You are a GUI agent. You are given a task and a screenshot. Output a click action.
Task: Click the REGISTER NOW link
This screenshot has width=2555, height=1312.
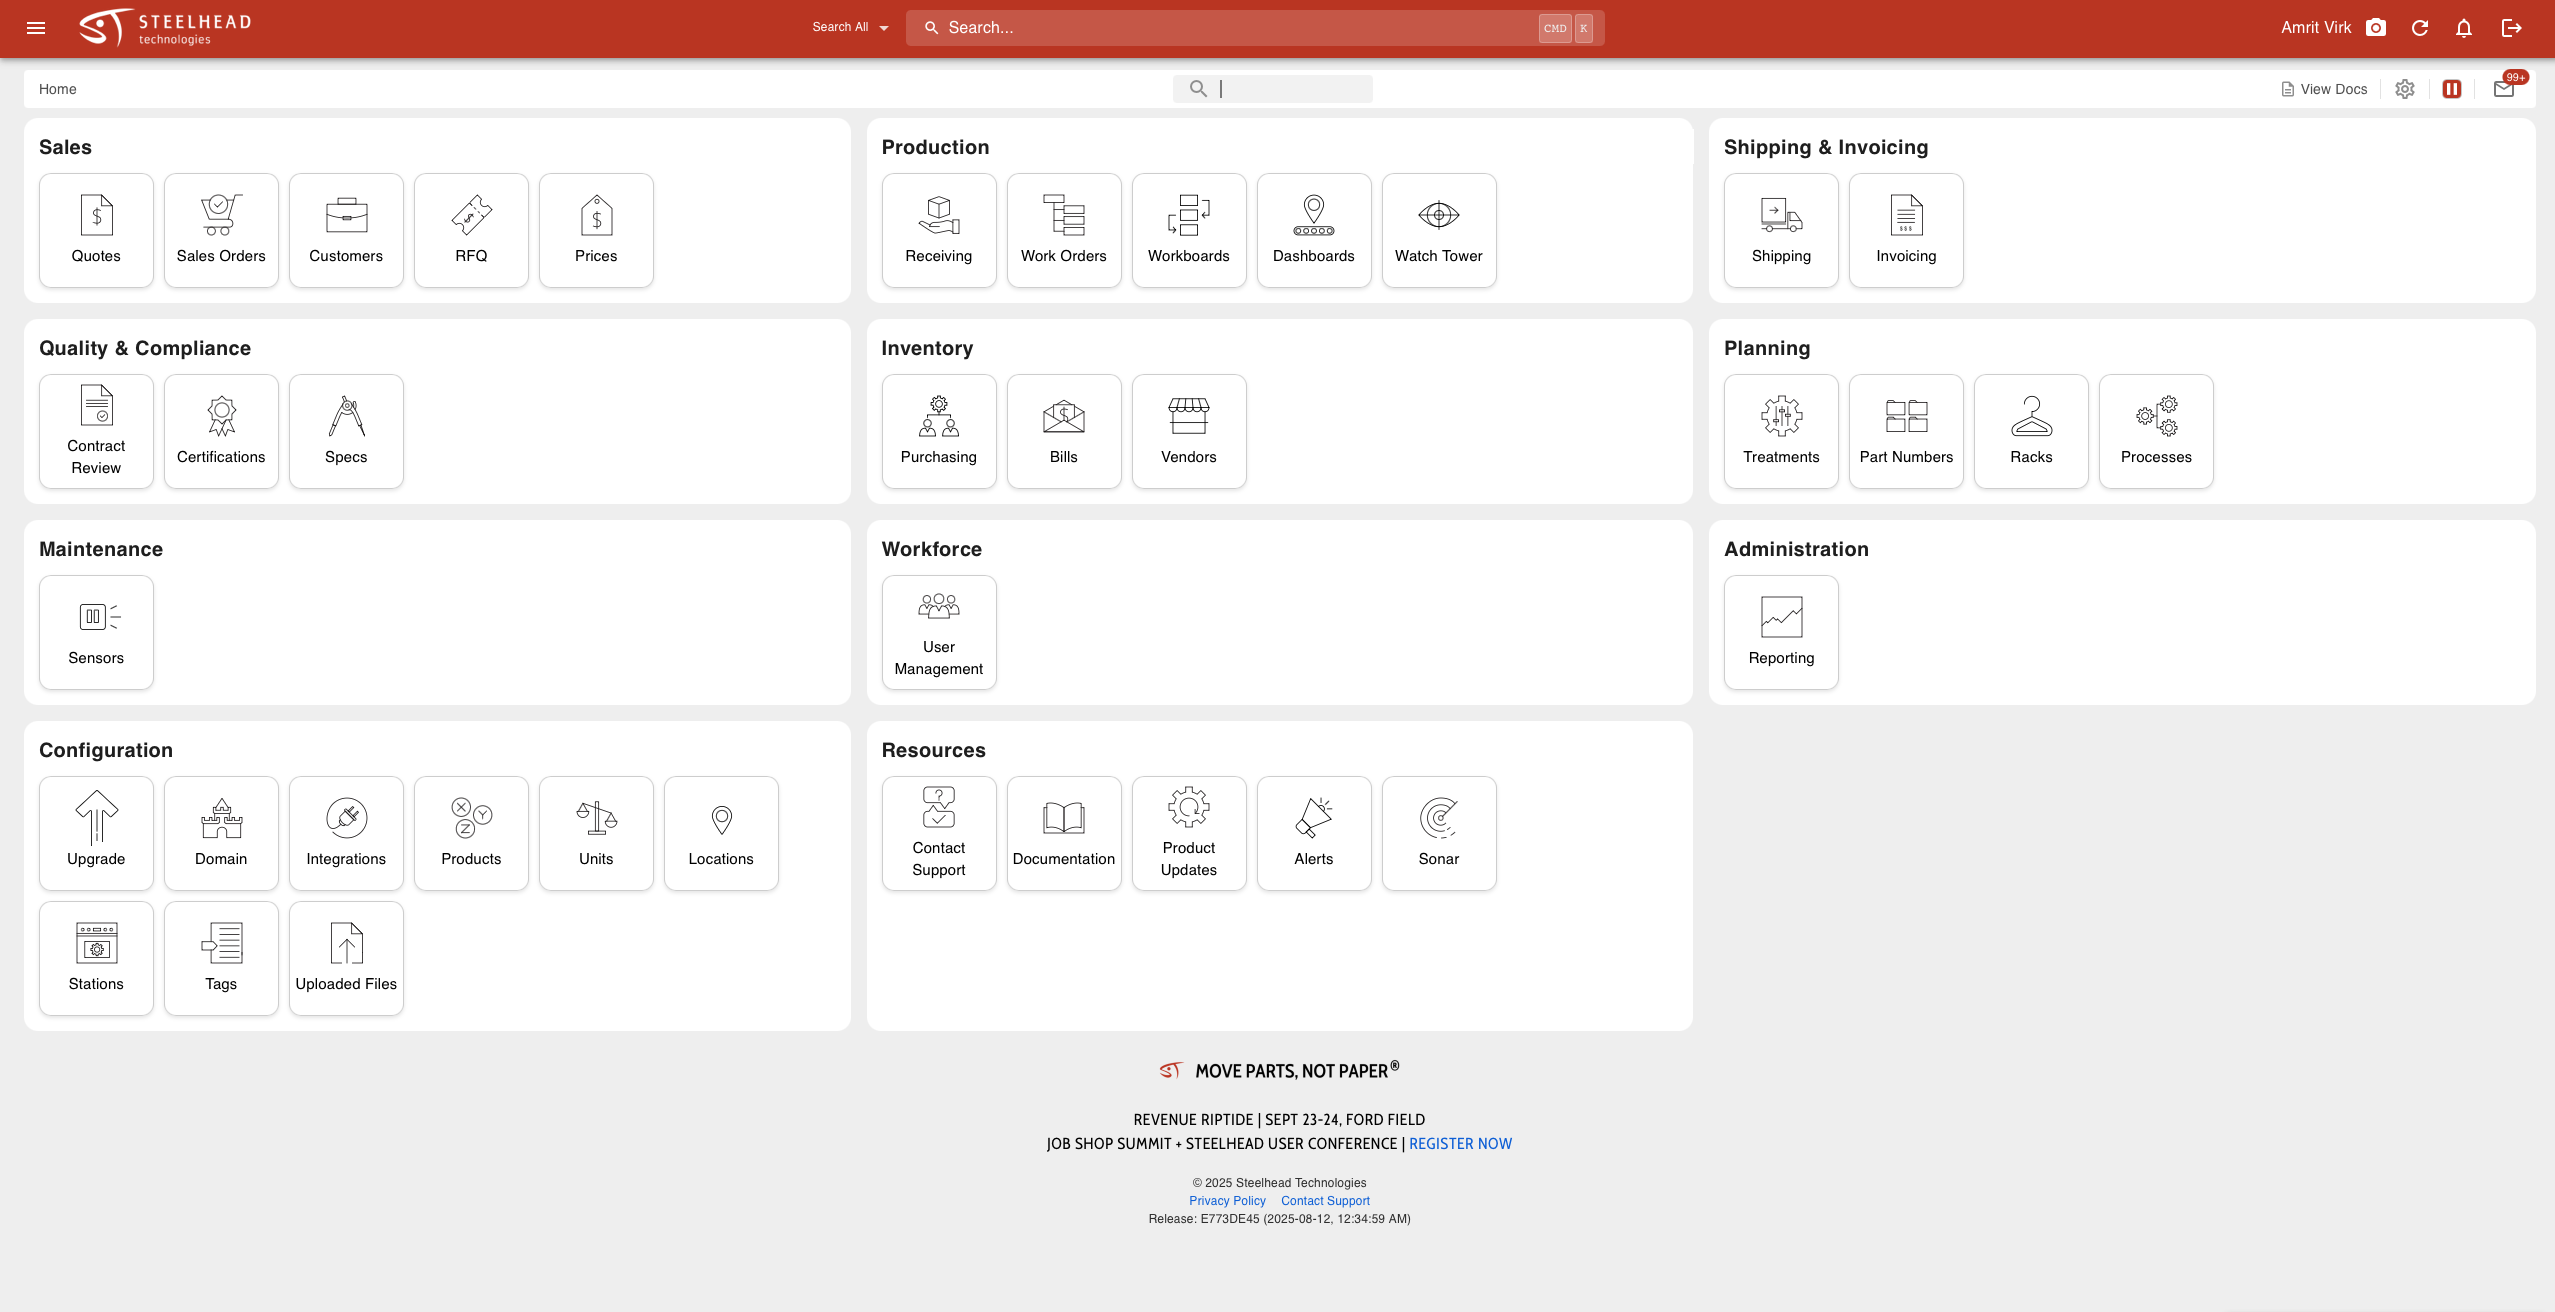[1460, 1144]
